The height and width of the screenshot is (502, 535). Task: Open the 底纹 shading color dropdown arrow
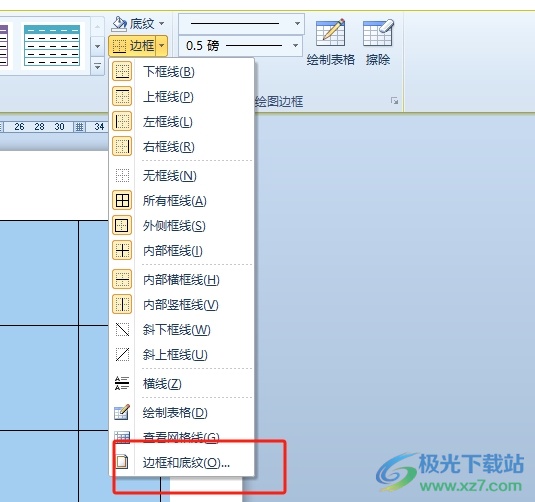(x=162, y=24)
